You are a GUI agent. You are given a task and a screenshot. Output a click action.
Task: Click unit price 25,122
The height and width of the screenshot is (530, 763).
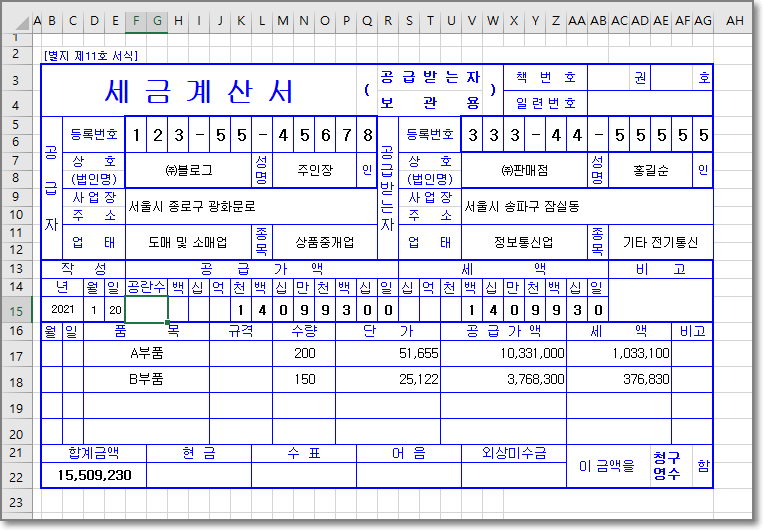point(388,379)
